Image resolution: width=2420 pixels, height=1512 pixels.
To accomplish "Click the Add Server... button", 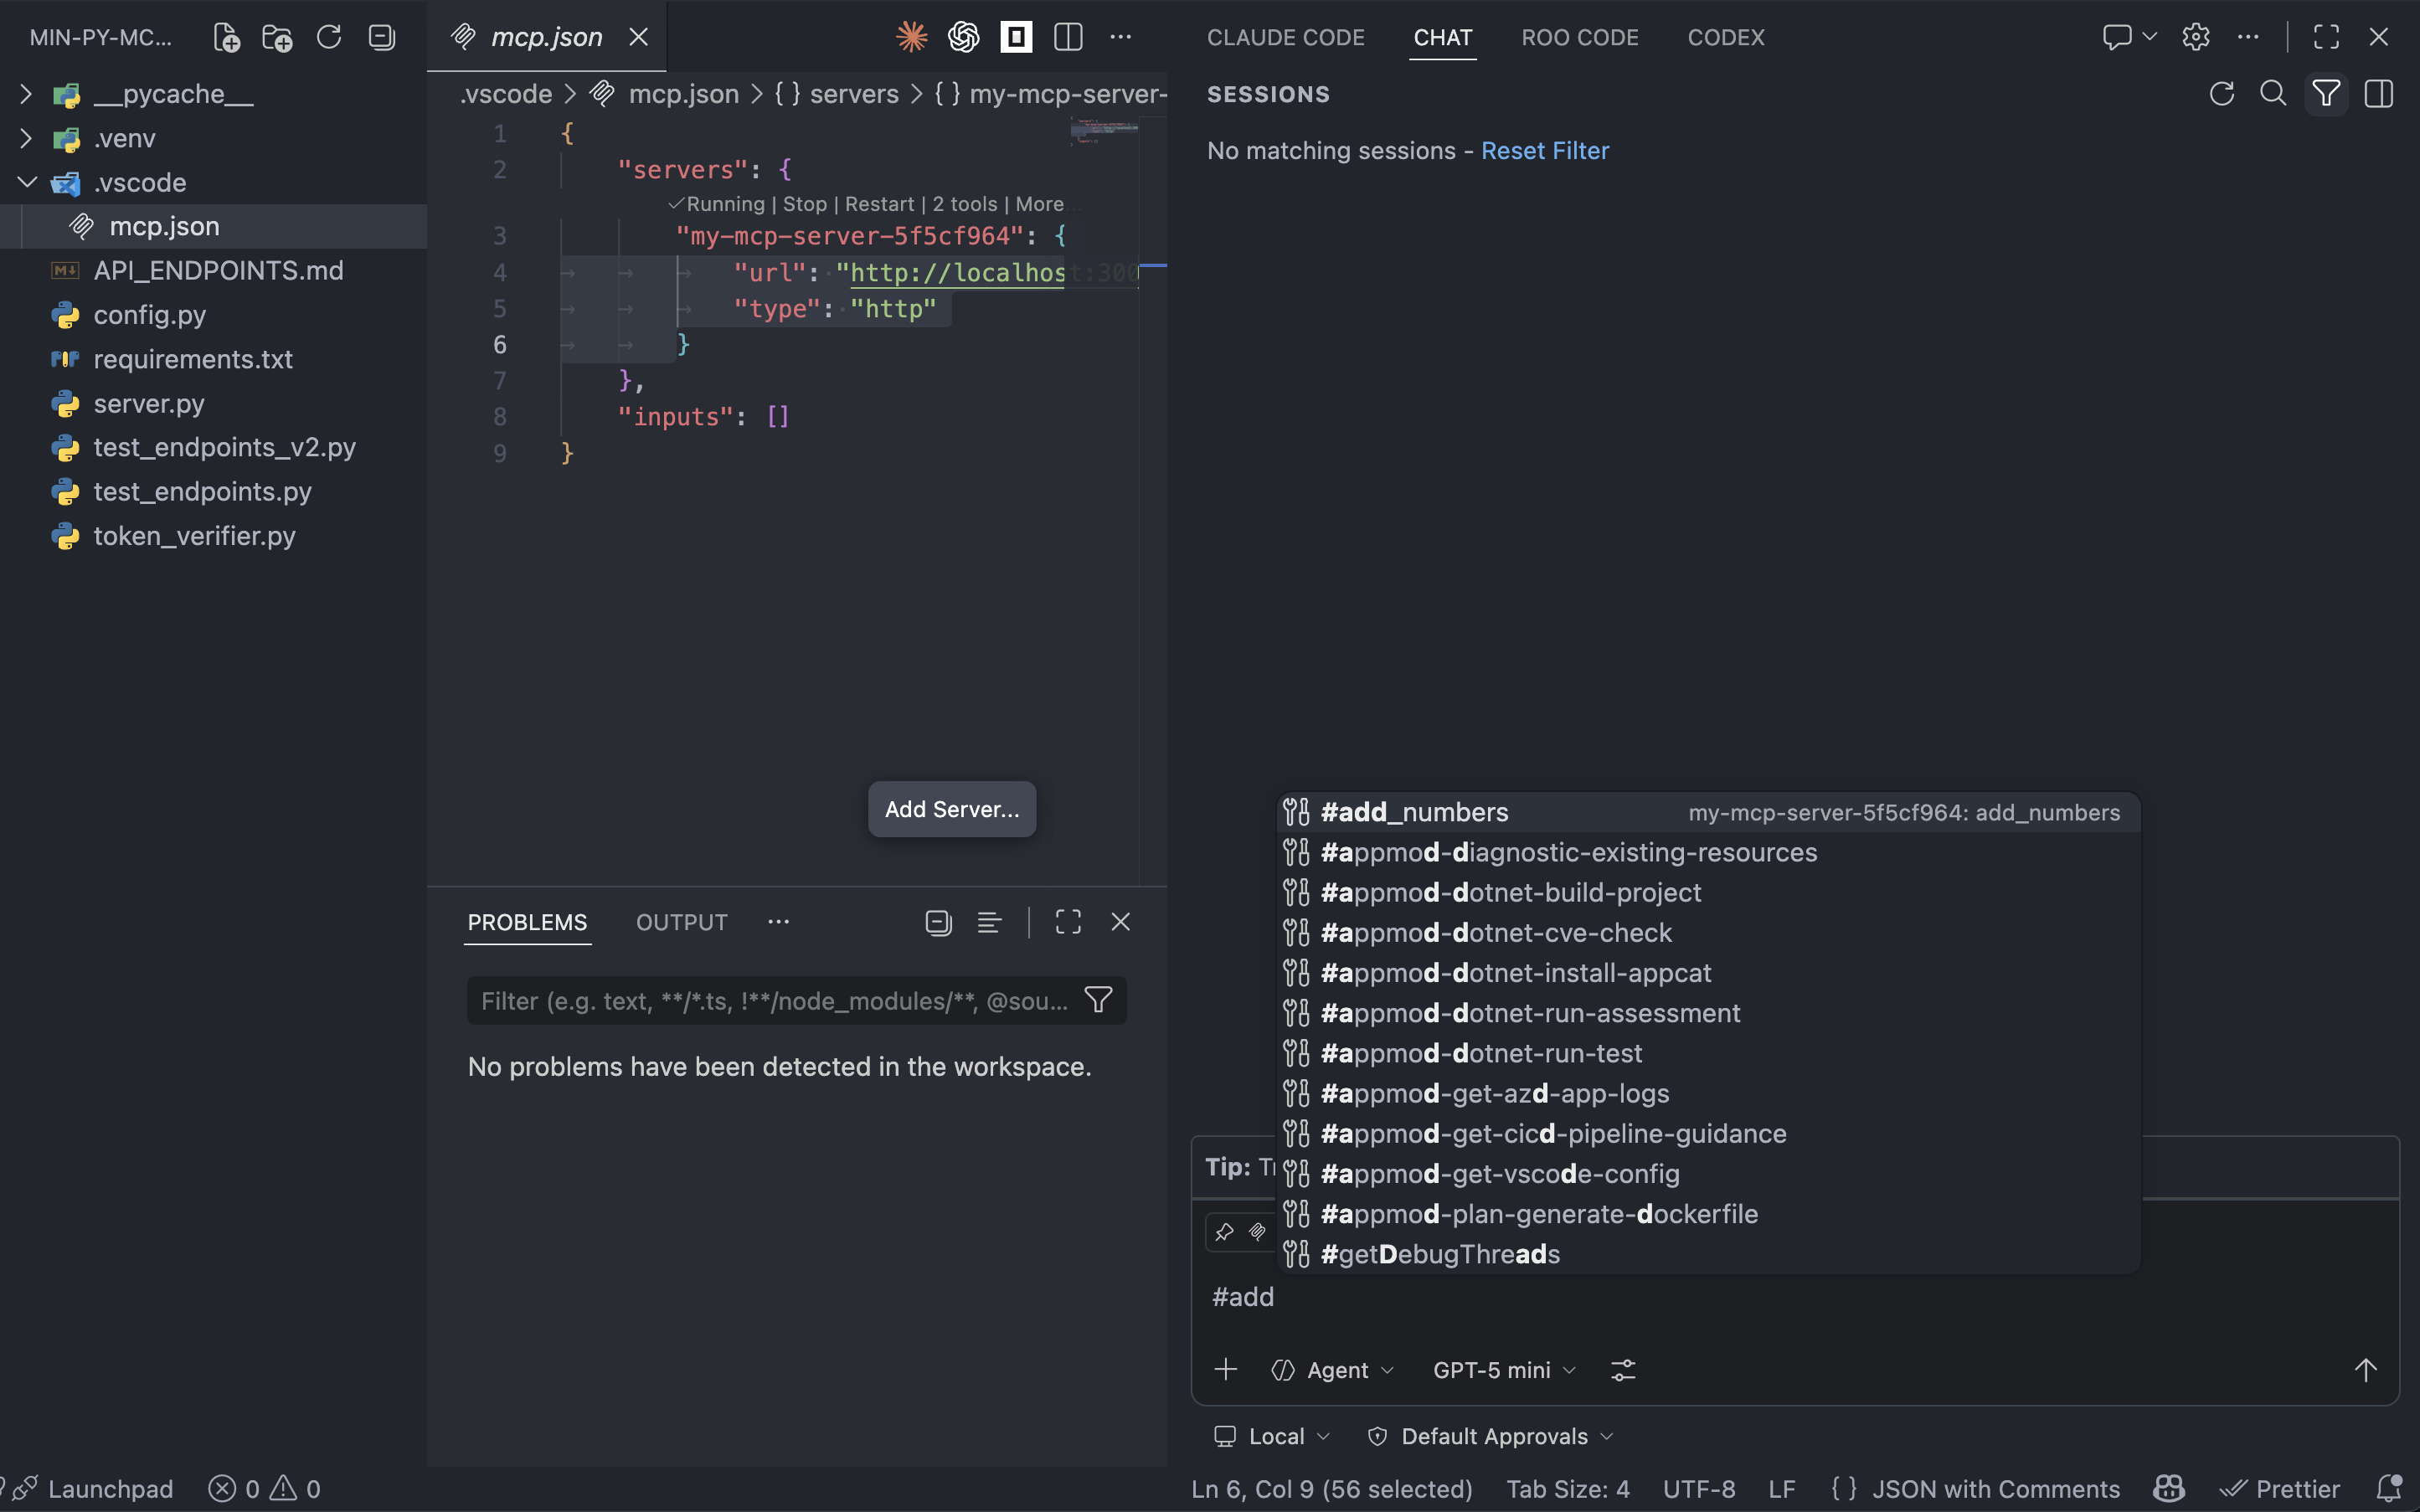I will point(951,809).
